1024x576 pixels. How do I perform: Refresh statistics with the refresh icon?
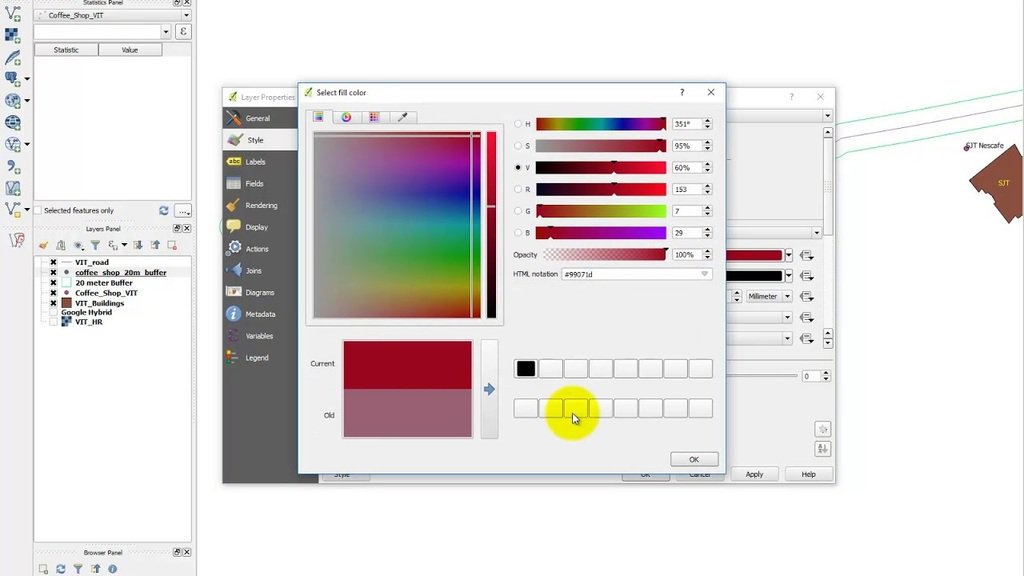tap(164, 210)
